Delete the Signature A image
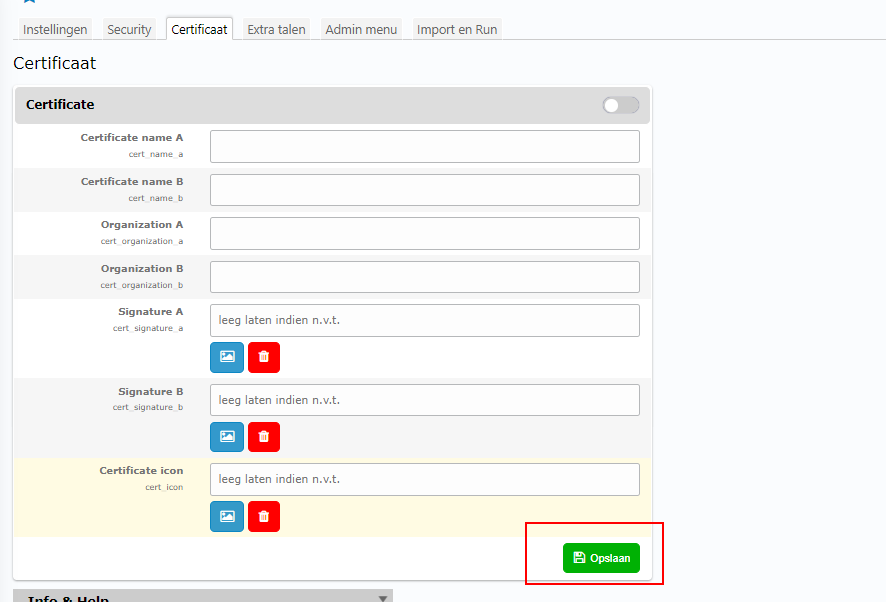This screenshot has height=602, width=886. pos(264,357)
